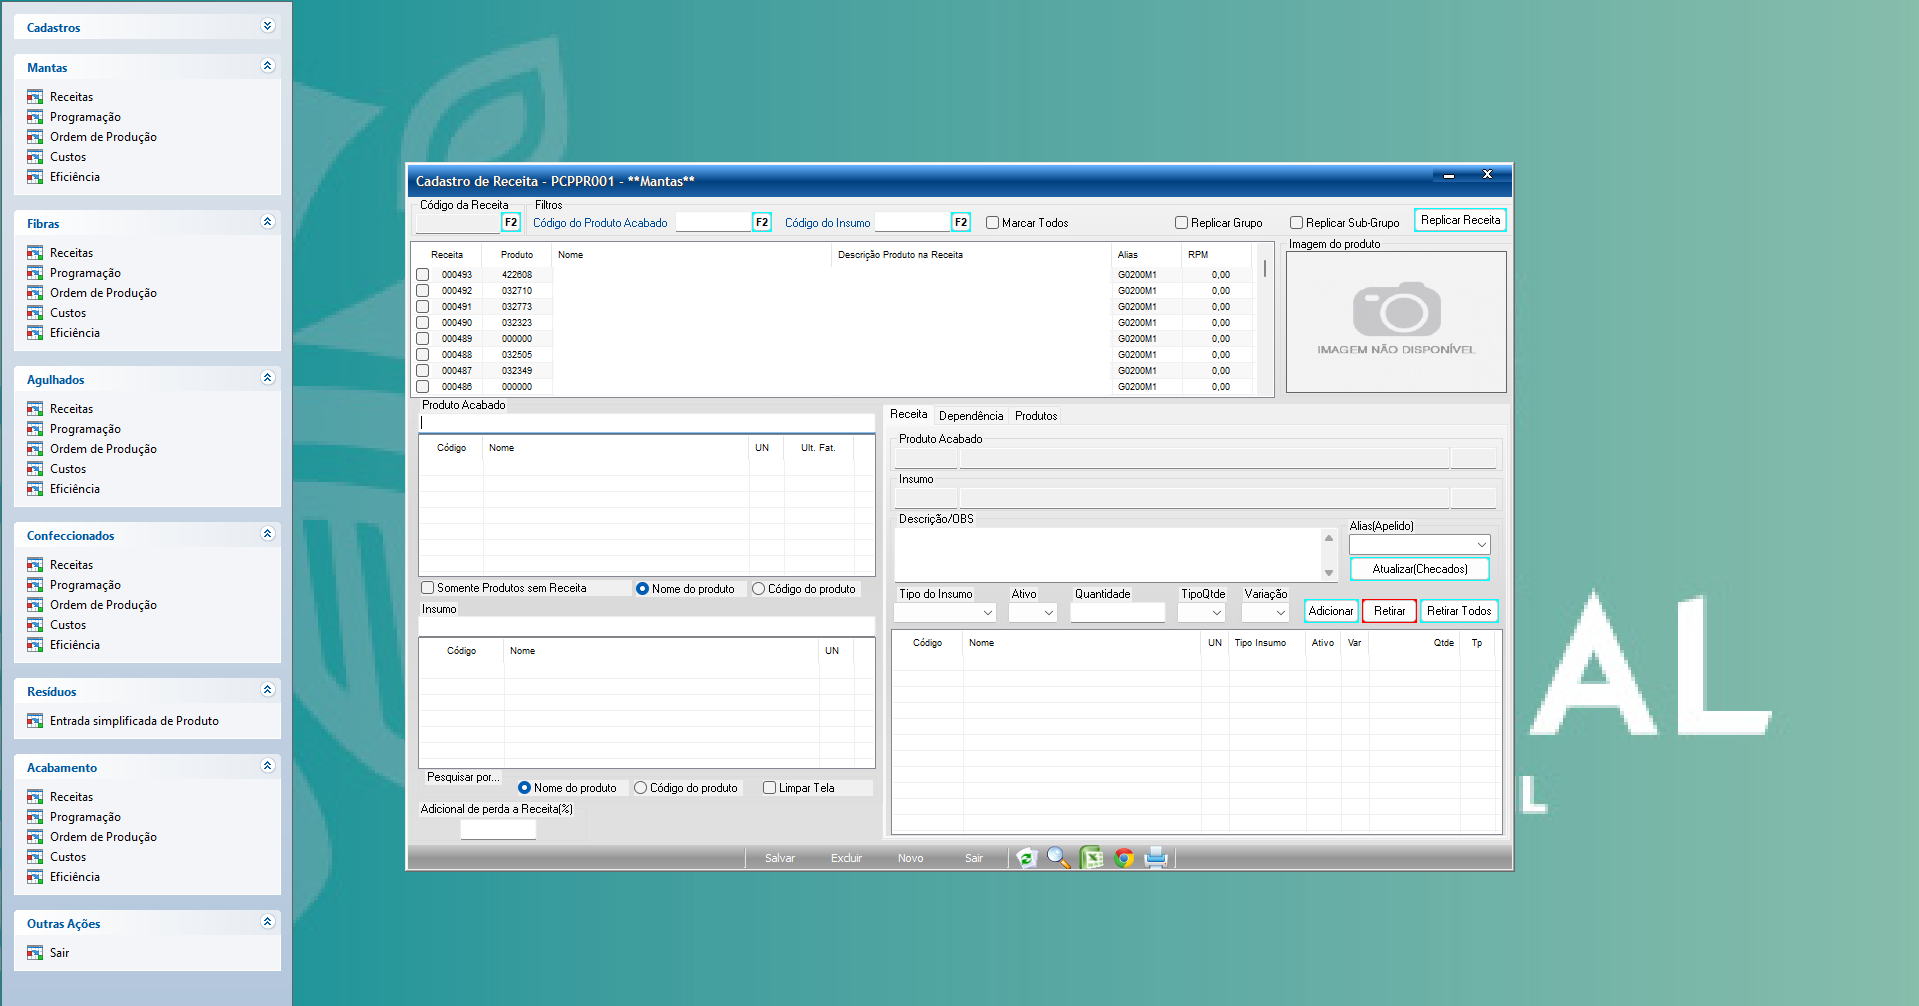Open Receitas under Mantas in the sidebar
Screen dimensions: 1919x1006
point(71,97)
